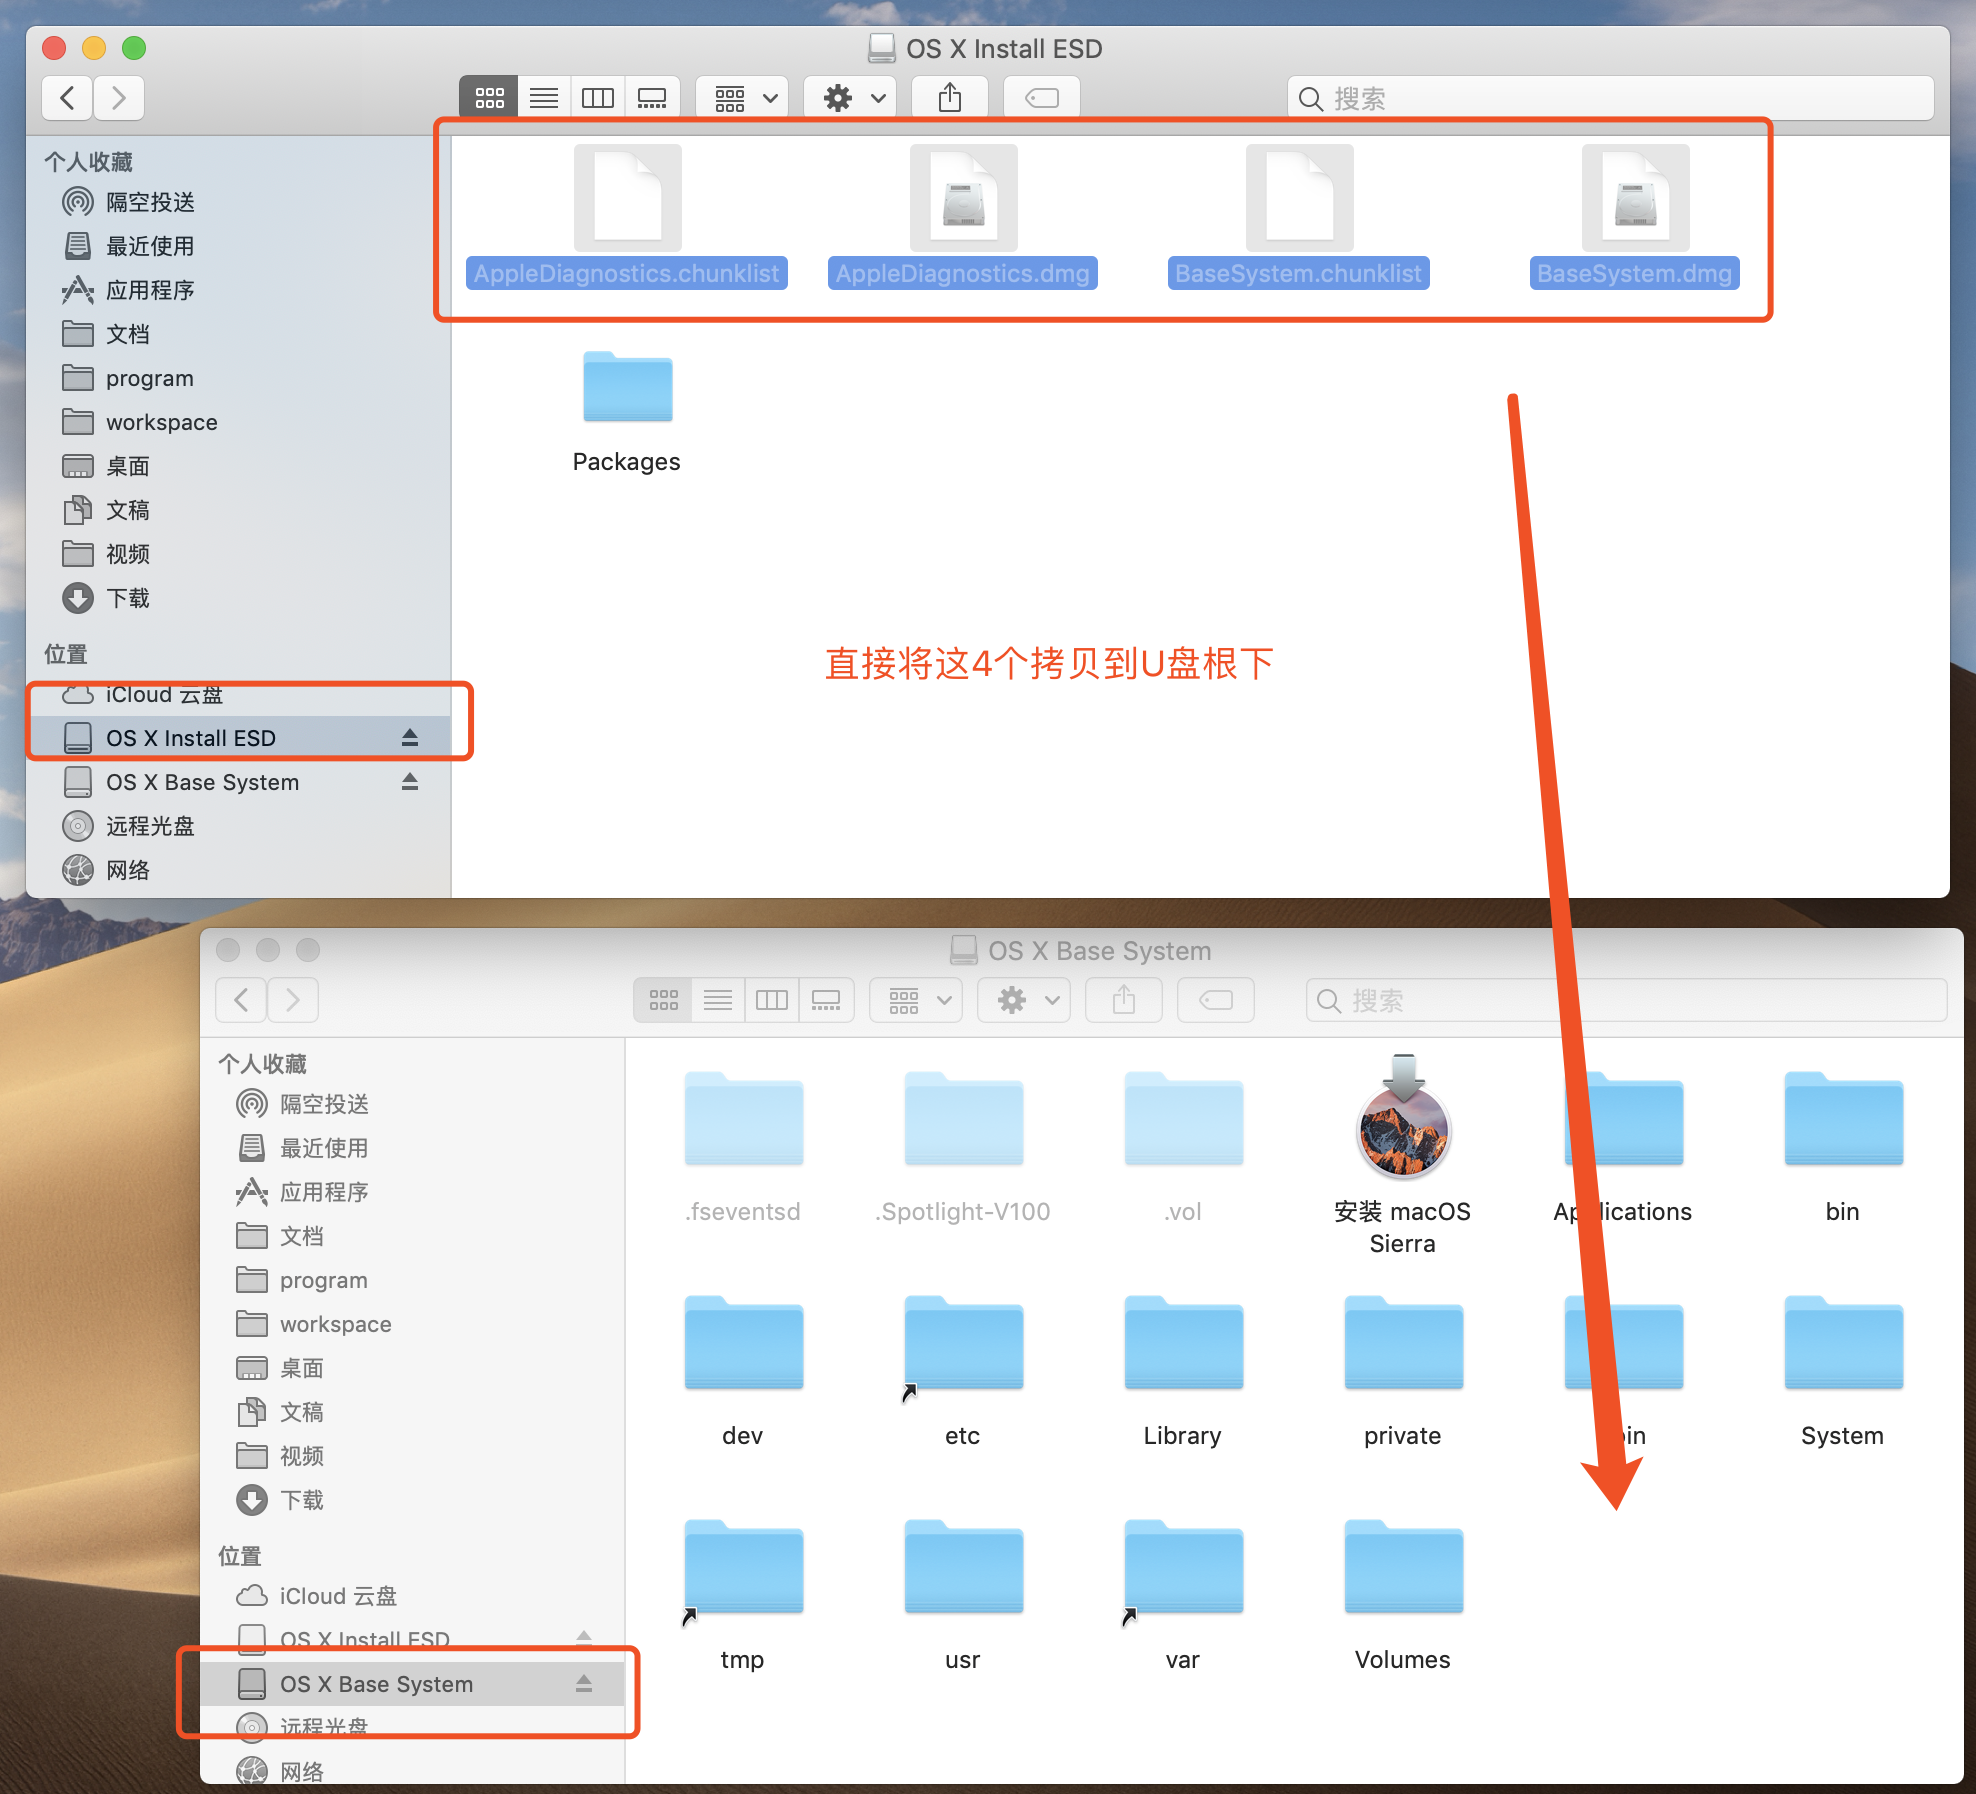Select the Volumes folder
The width and height of the screenshot is (1976, 1794).
pyautogui.click(x=1403, y=1596)
